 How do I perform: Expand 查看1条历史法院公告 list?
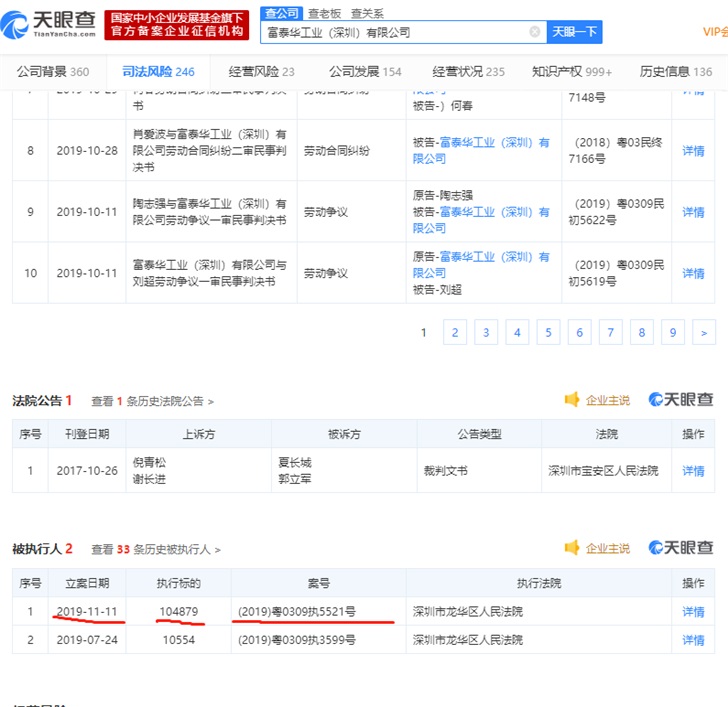[x=152, y=401]
